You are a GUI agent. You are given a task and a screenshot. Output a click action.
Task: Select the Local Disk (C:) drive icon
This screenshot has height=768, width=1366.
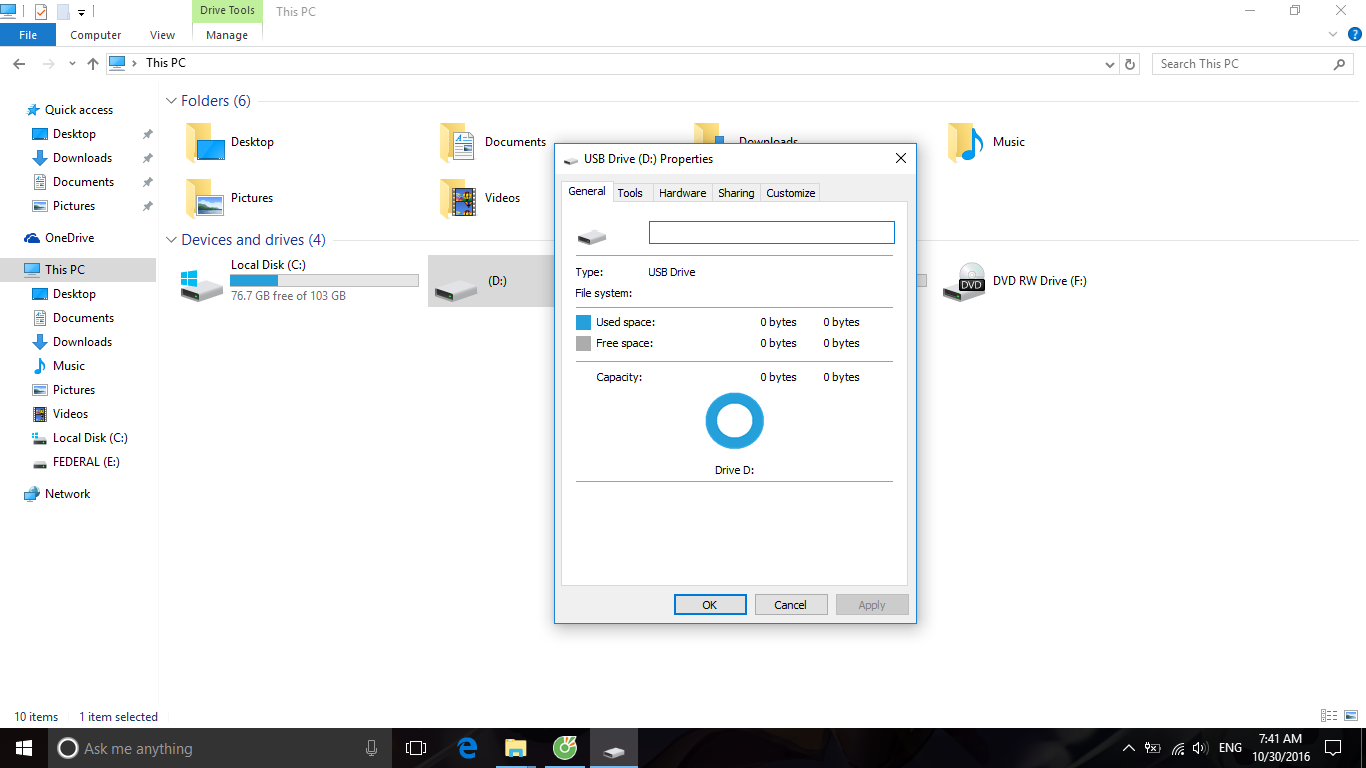(201, 285)
